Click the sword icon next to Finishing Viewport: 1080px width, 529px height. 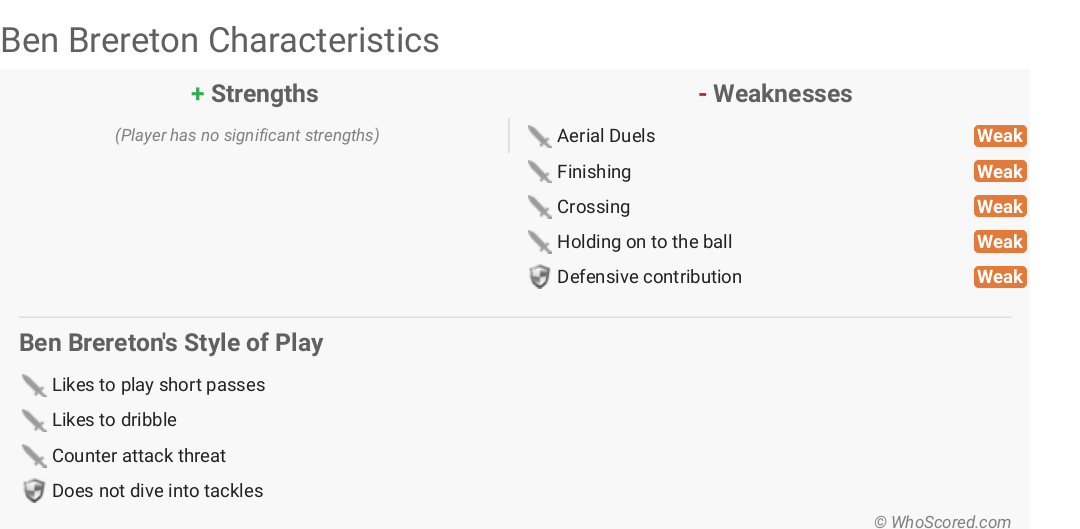[x=540, y=172]
